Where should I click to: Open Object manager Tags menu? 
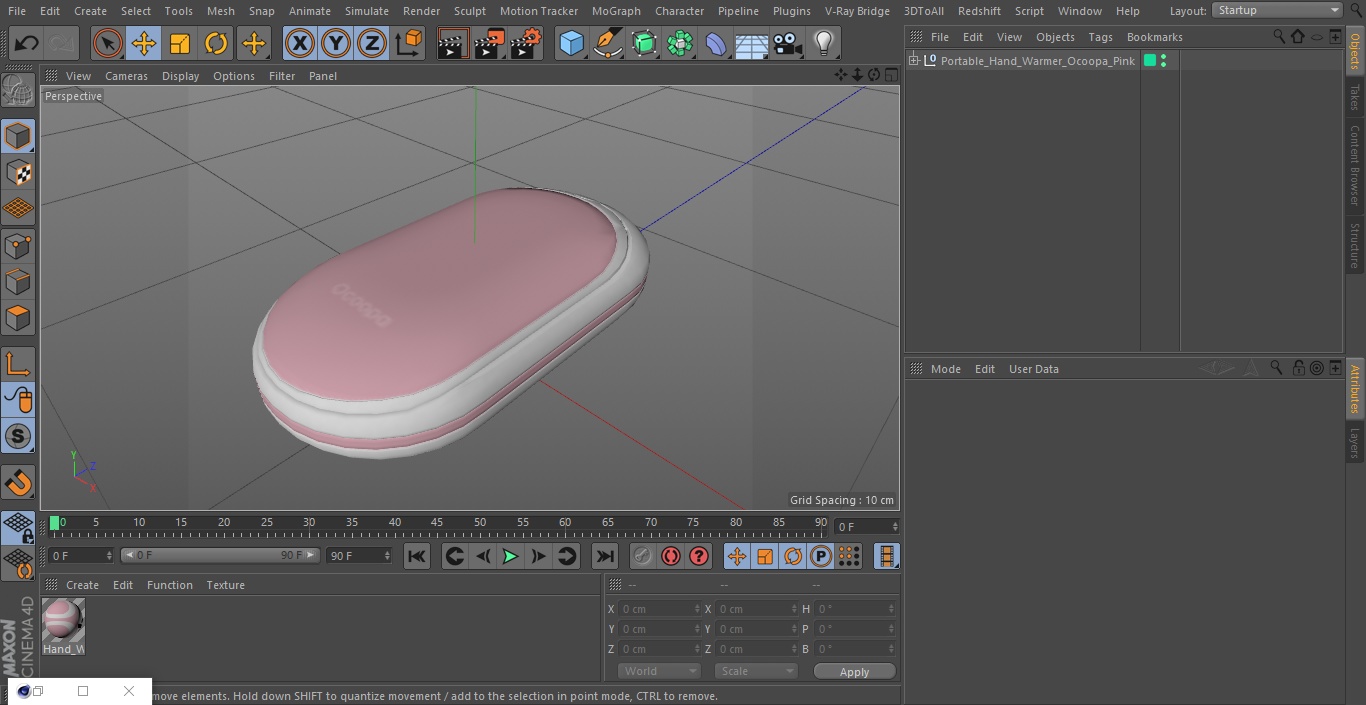[1100, 37]
